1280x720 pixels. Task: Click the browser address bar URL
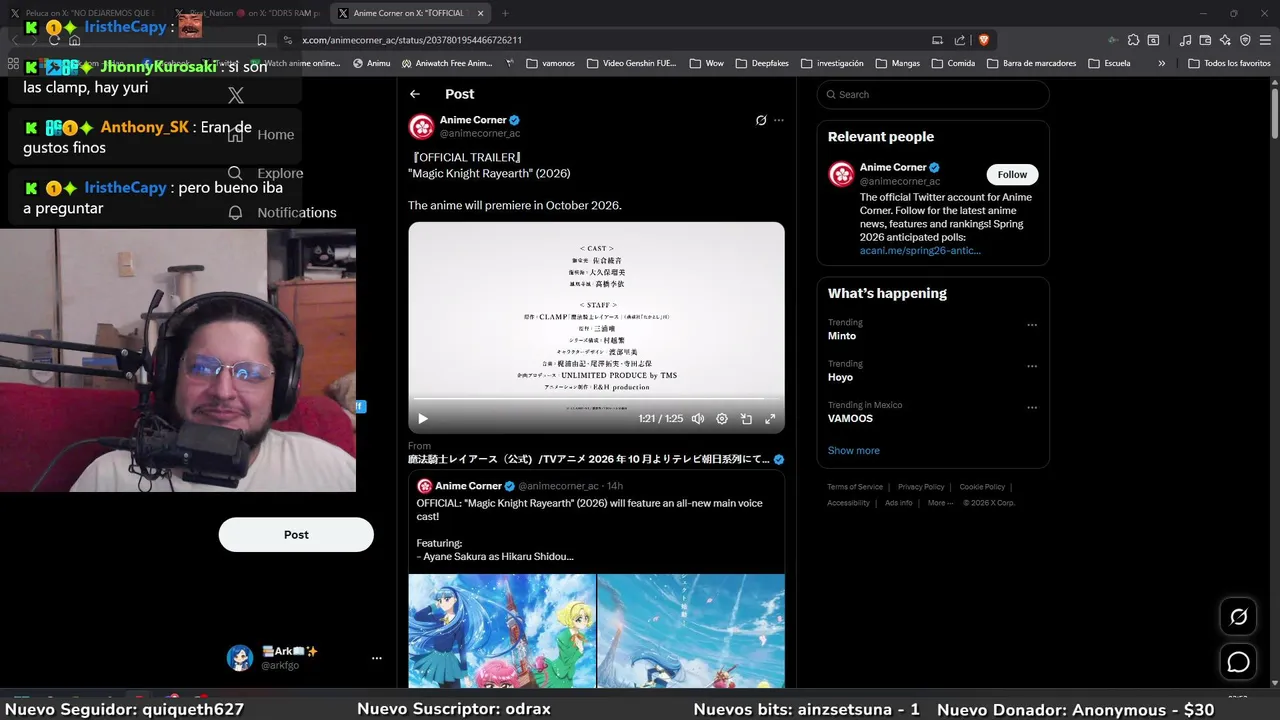[x=412, y=40]
